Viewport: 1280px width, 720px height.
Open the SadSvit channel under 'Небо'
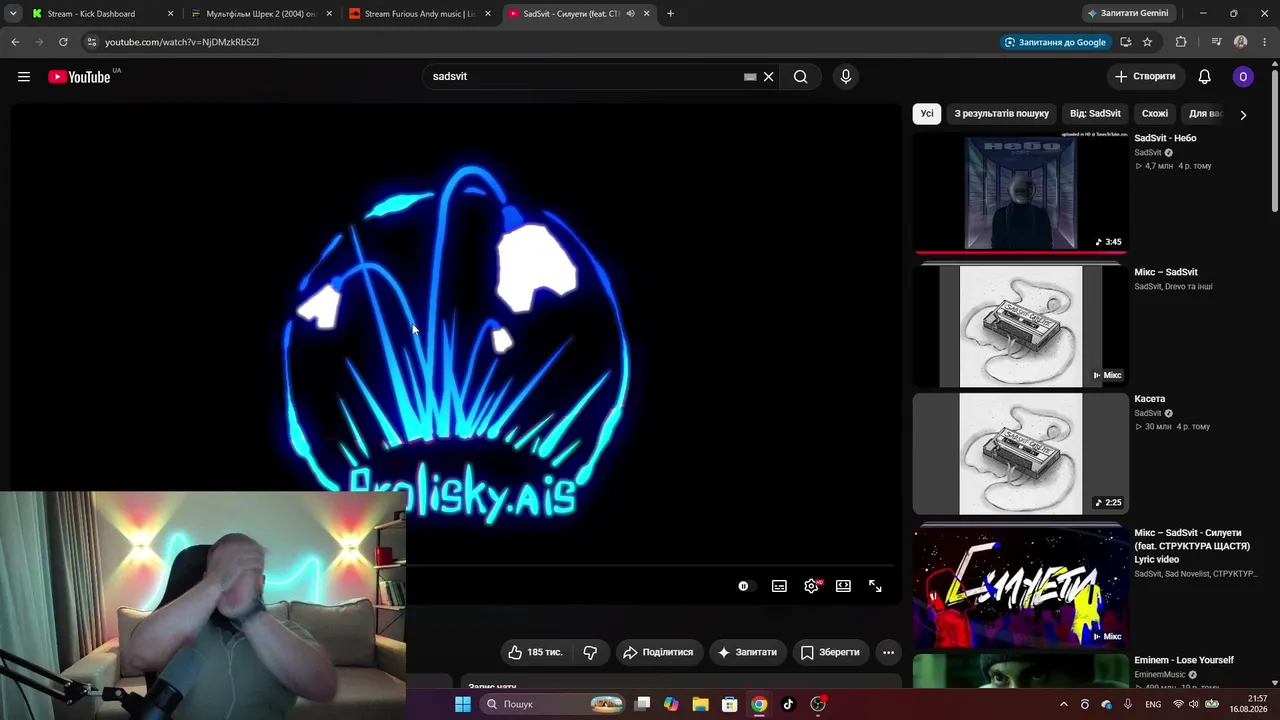tap(1148, 153)
